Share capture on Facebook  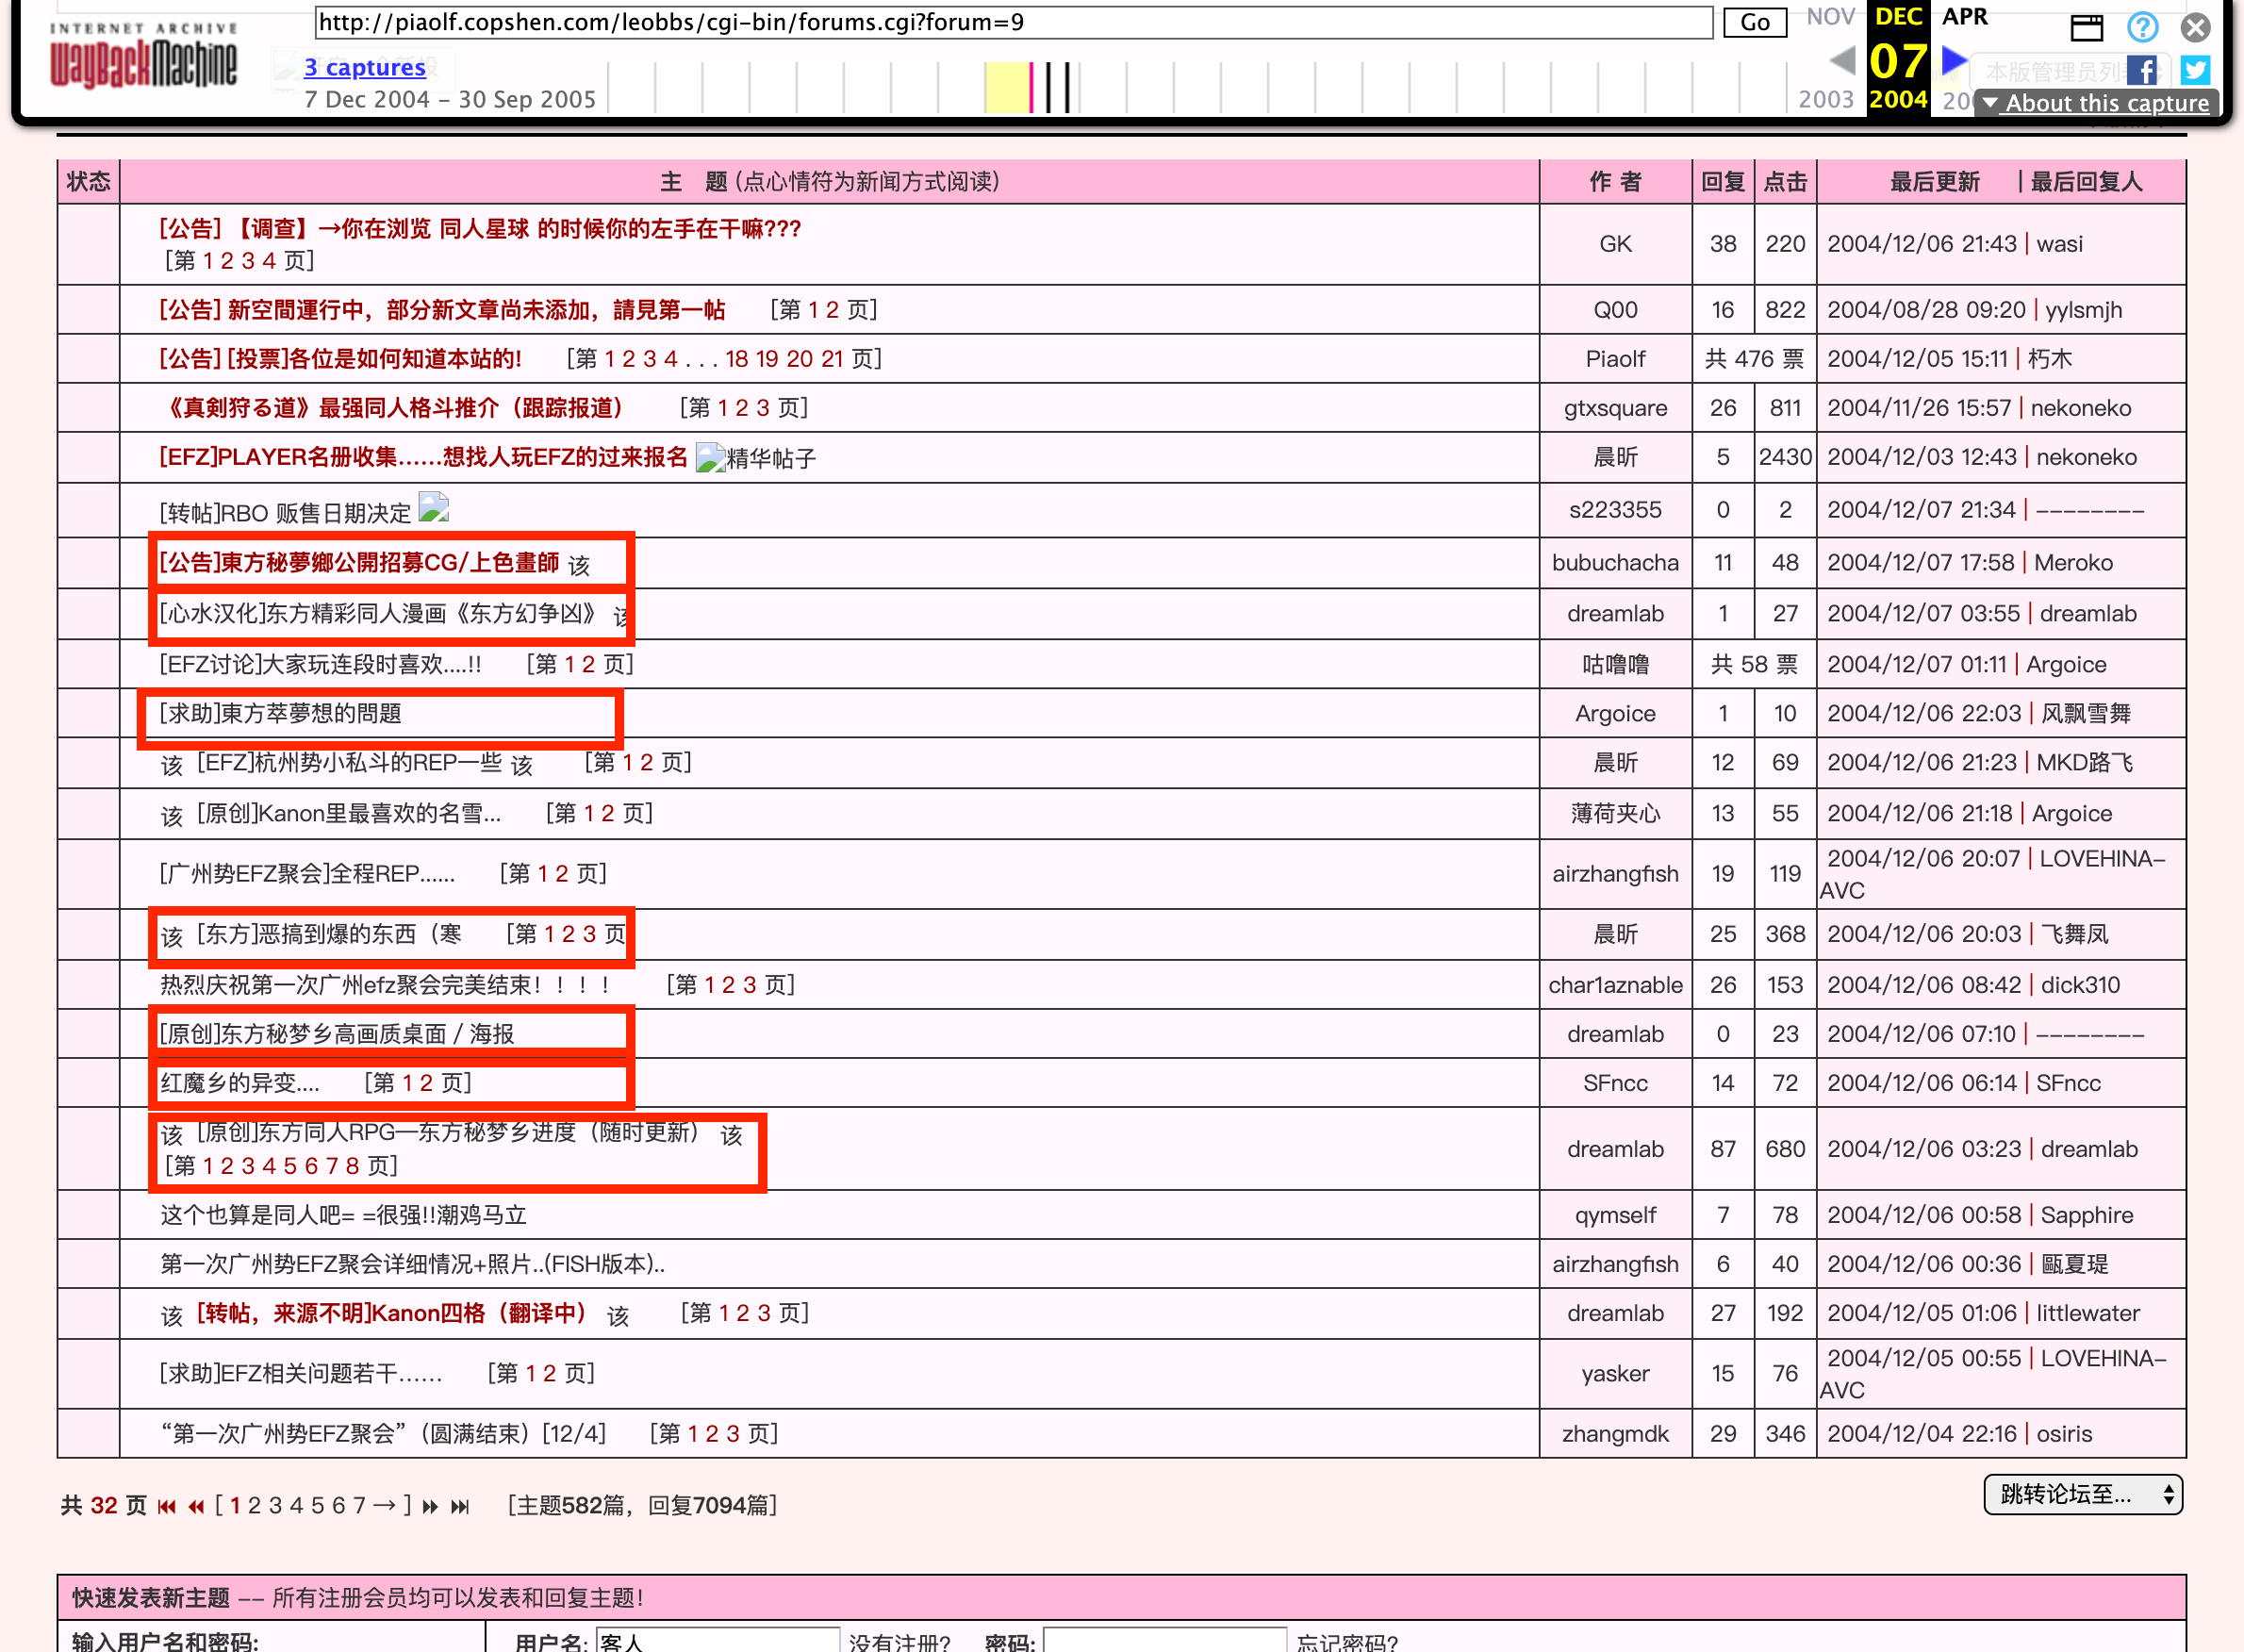coord(2142,70)
